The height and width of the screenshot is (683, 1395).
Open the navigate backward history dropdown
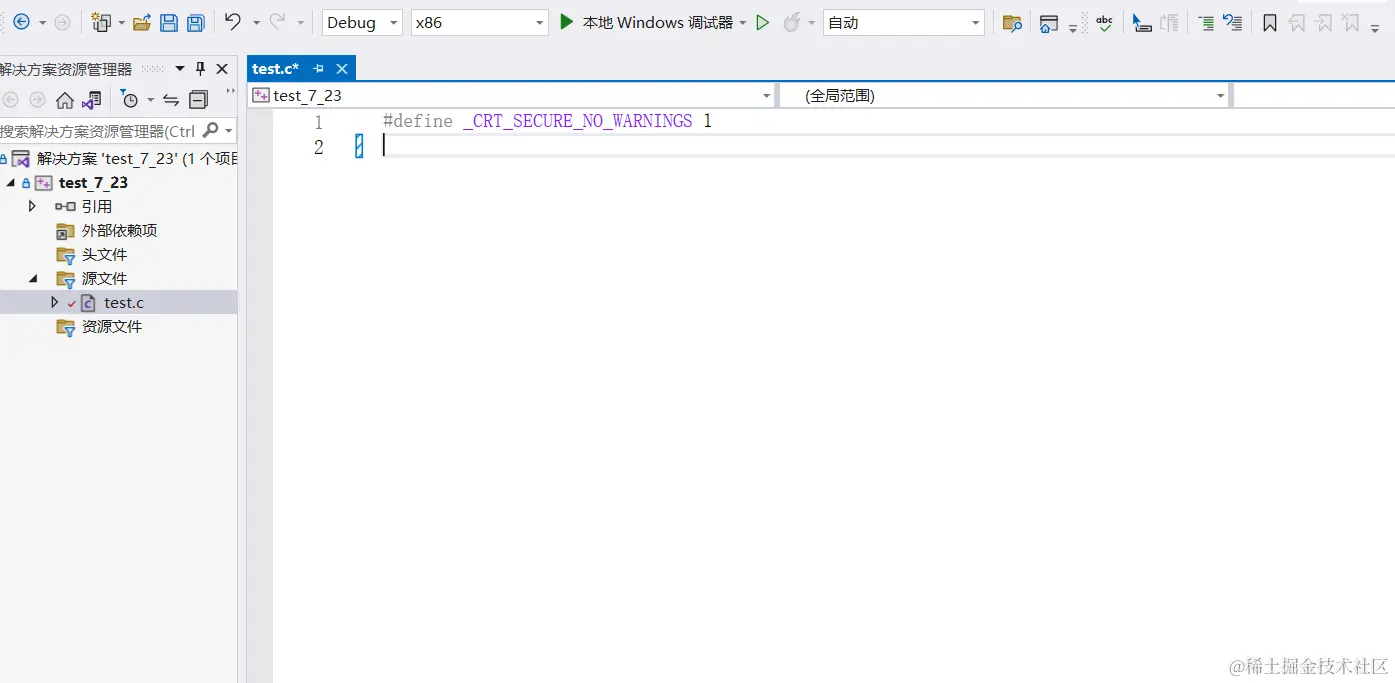42,22
